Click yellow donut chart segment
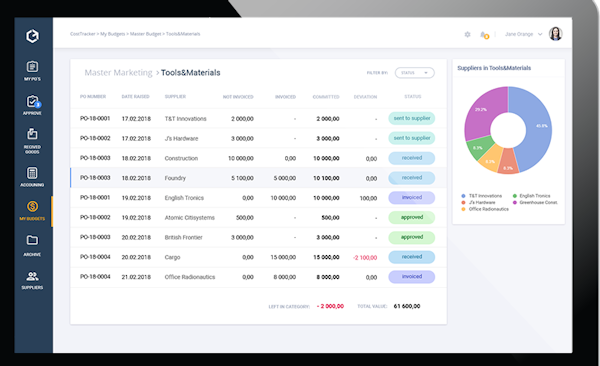The height and width of the screenshot is (366, 600). [490, 159]
